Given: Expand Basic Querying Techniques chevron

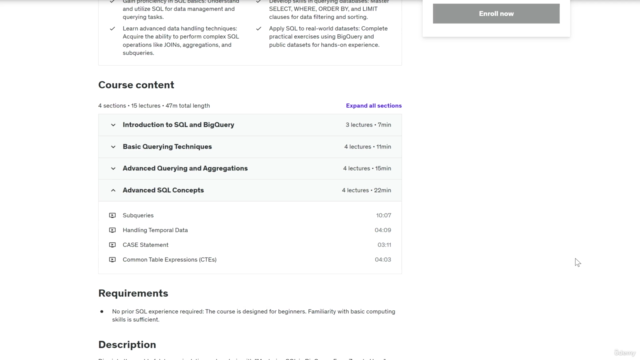Looking at the screenshot, I should coord(113,147).
